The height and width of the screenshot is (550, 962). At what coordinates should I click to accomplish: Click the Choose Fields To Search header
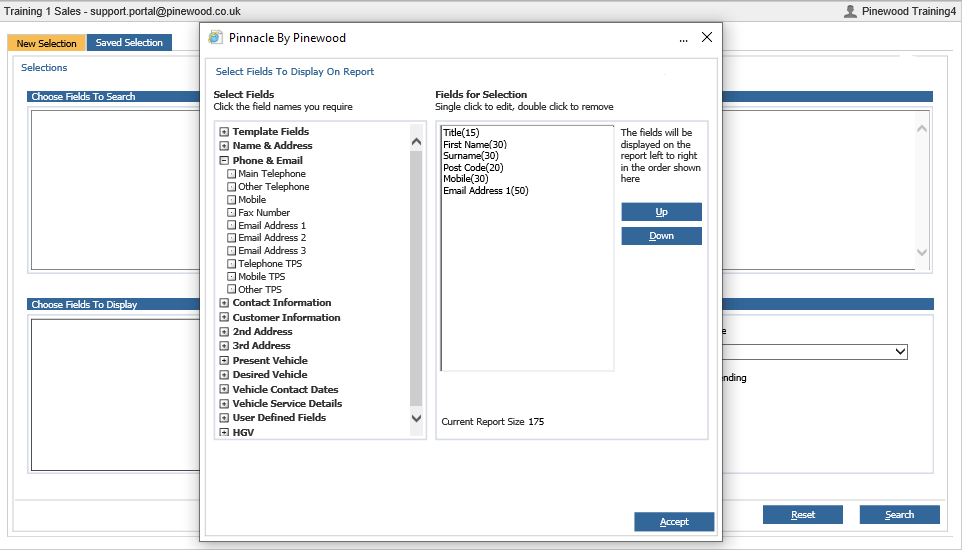pos(83,96)
